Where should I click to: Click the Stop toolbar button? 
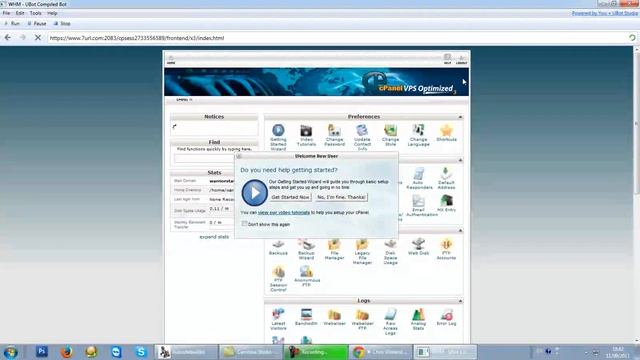[x=62, y=24]
